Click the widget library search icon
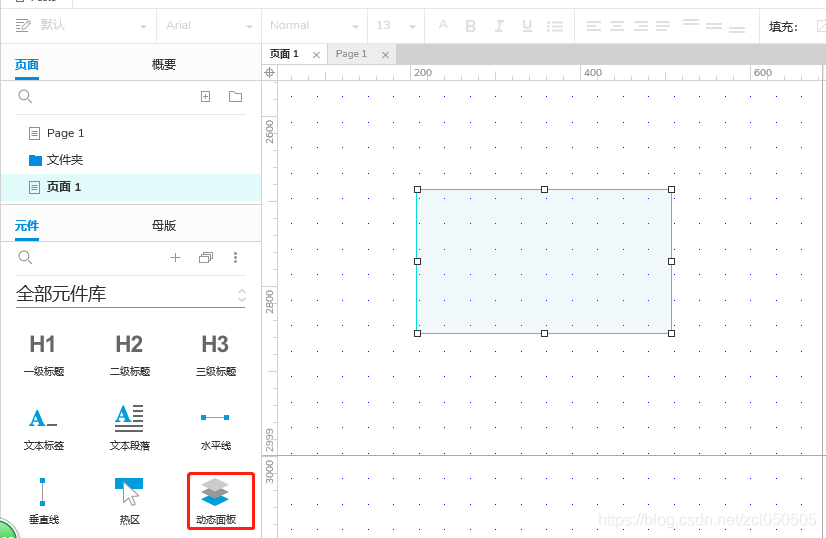Screen dimensions: 826x538 click(x=25, y=257)
